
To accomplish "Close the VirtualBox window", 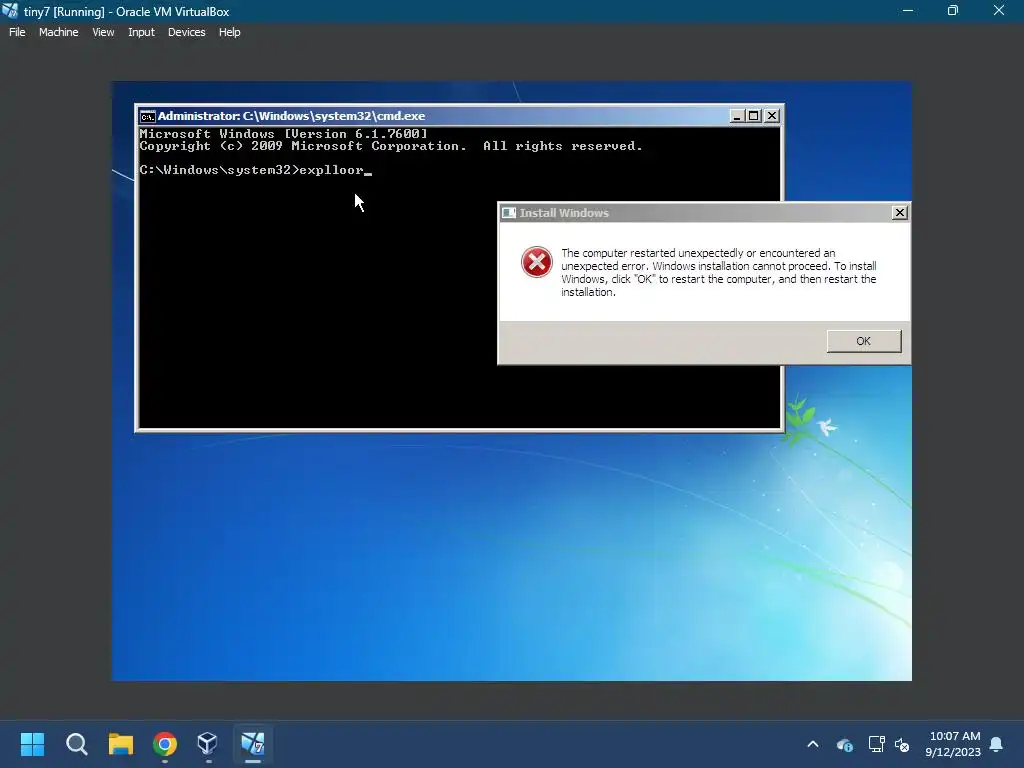I will [x=999, y=11].
